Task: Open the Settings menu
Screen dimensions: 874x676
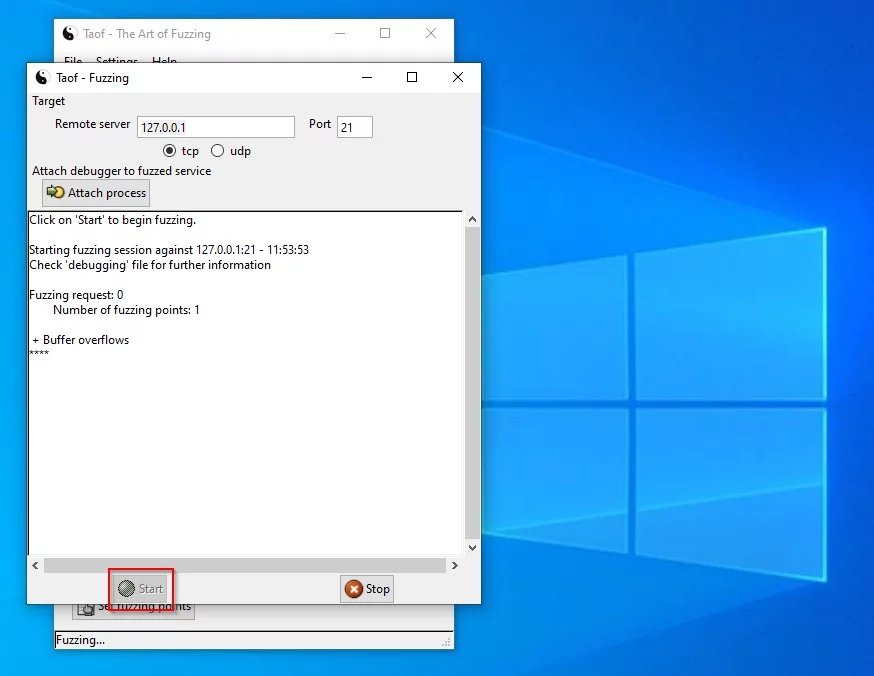Action: (x=116, y=61)
